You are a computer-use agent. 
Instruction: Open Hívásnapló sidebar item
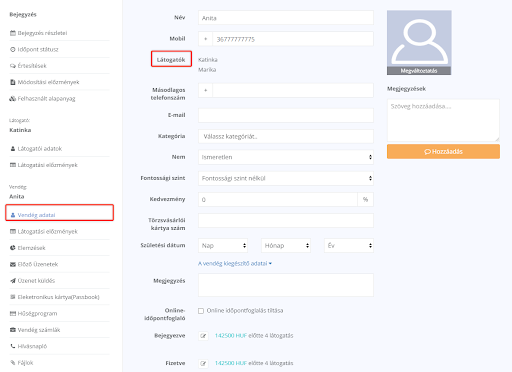coord(32,346)
